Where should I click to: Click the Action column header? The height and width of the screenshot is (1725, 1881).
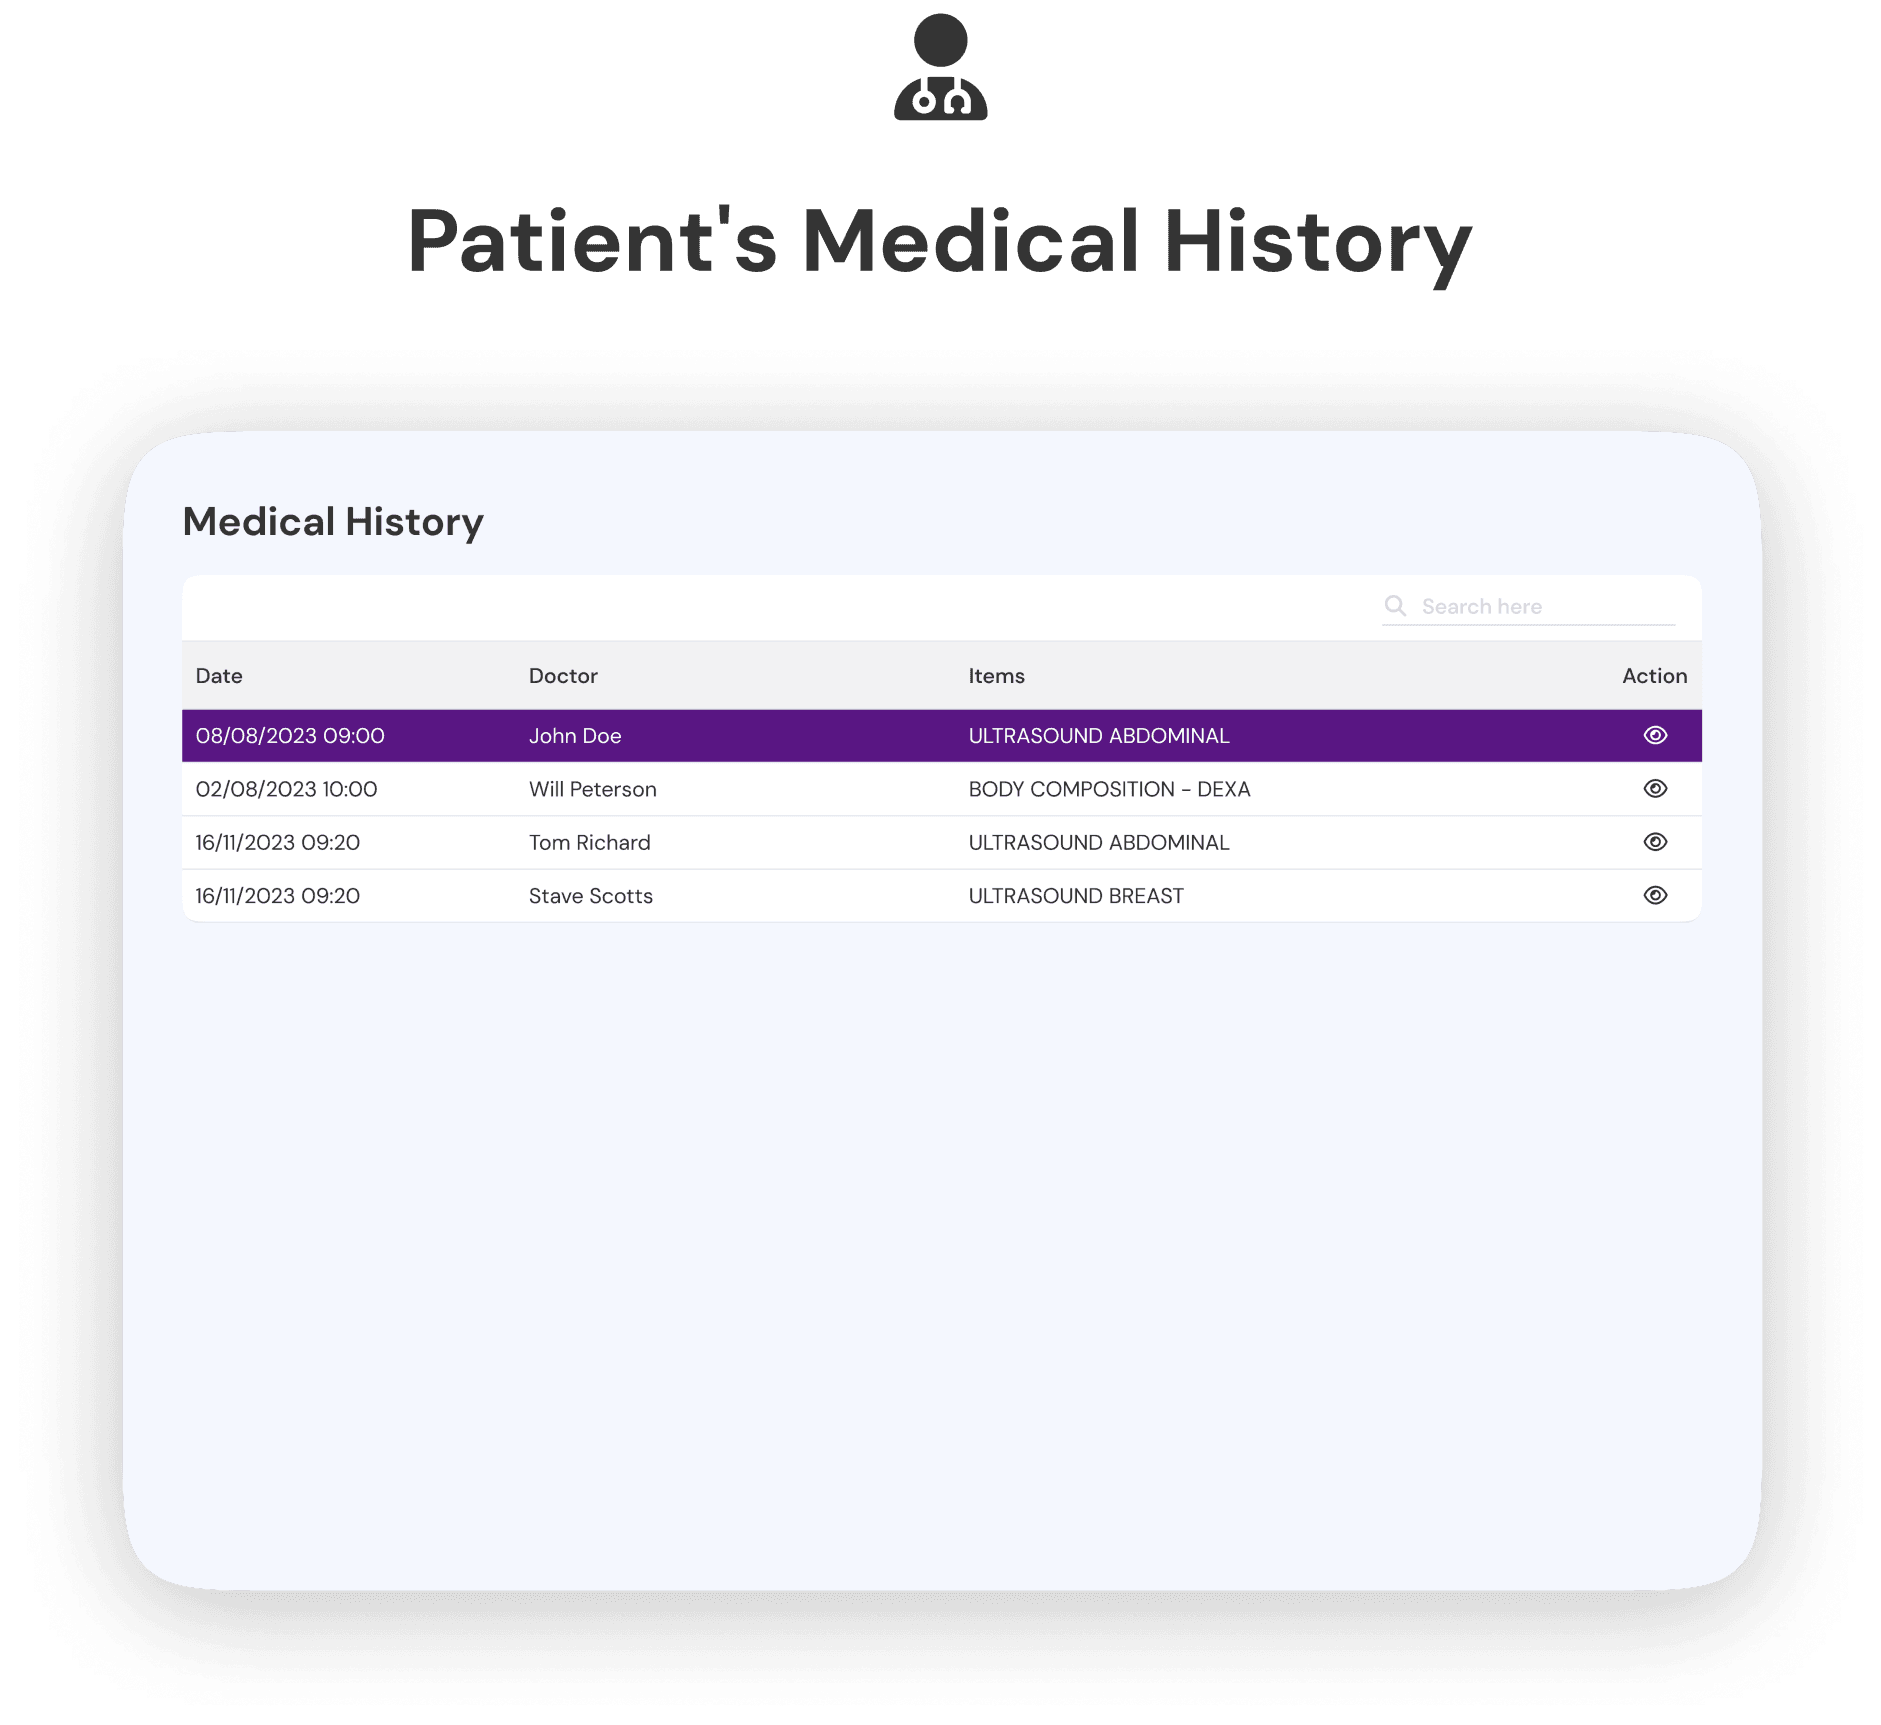1654,676
